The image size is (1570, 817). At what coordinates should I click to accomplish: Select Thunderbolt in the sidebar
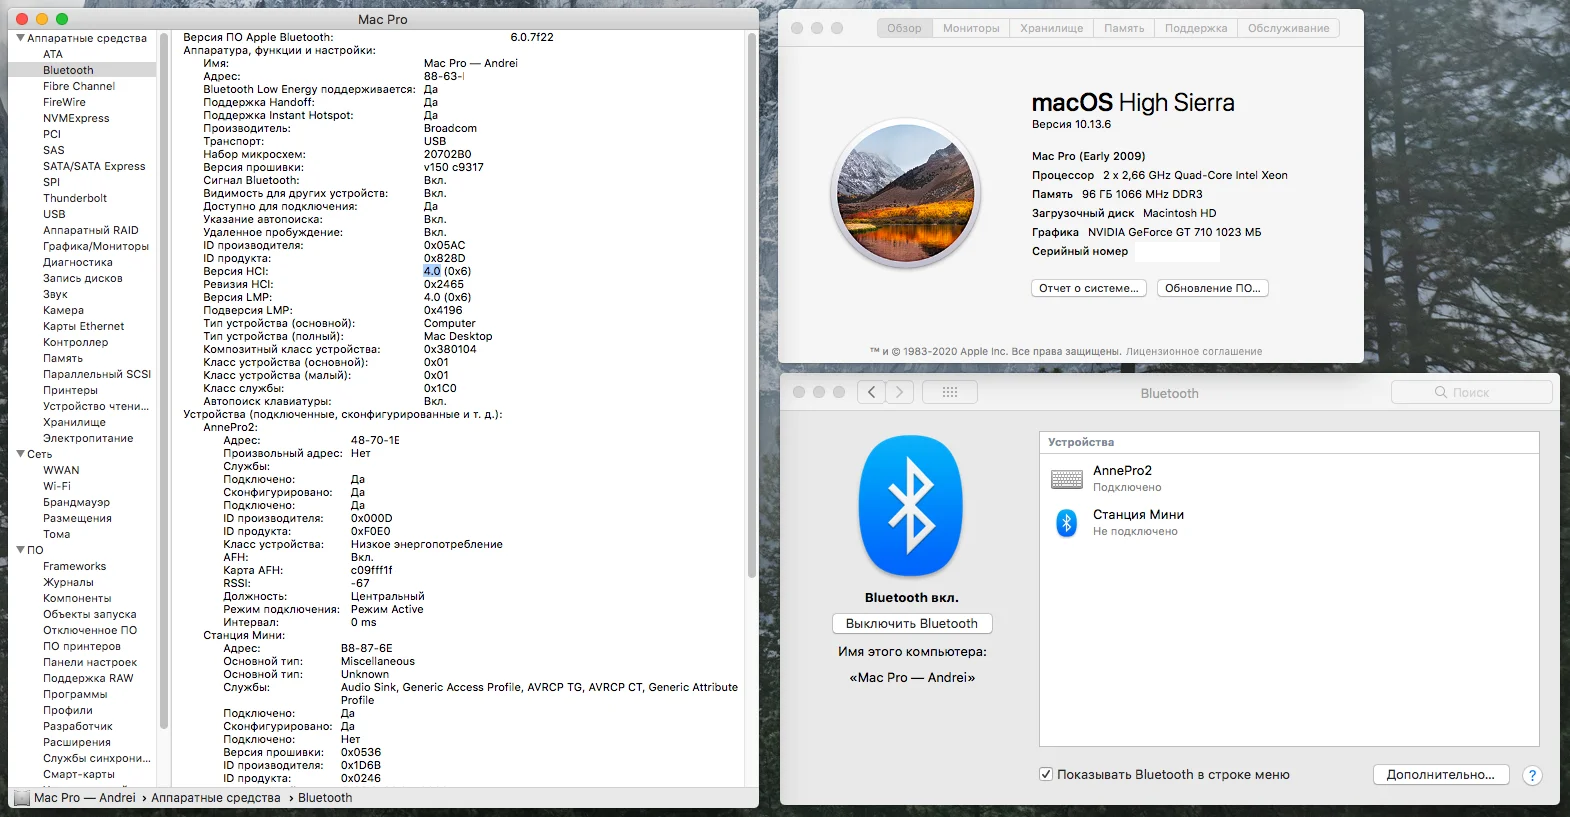coord(75,198)
